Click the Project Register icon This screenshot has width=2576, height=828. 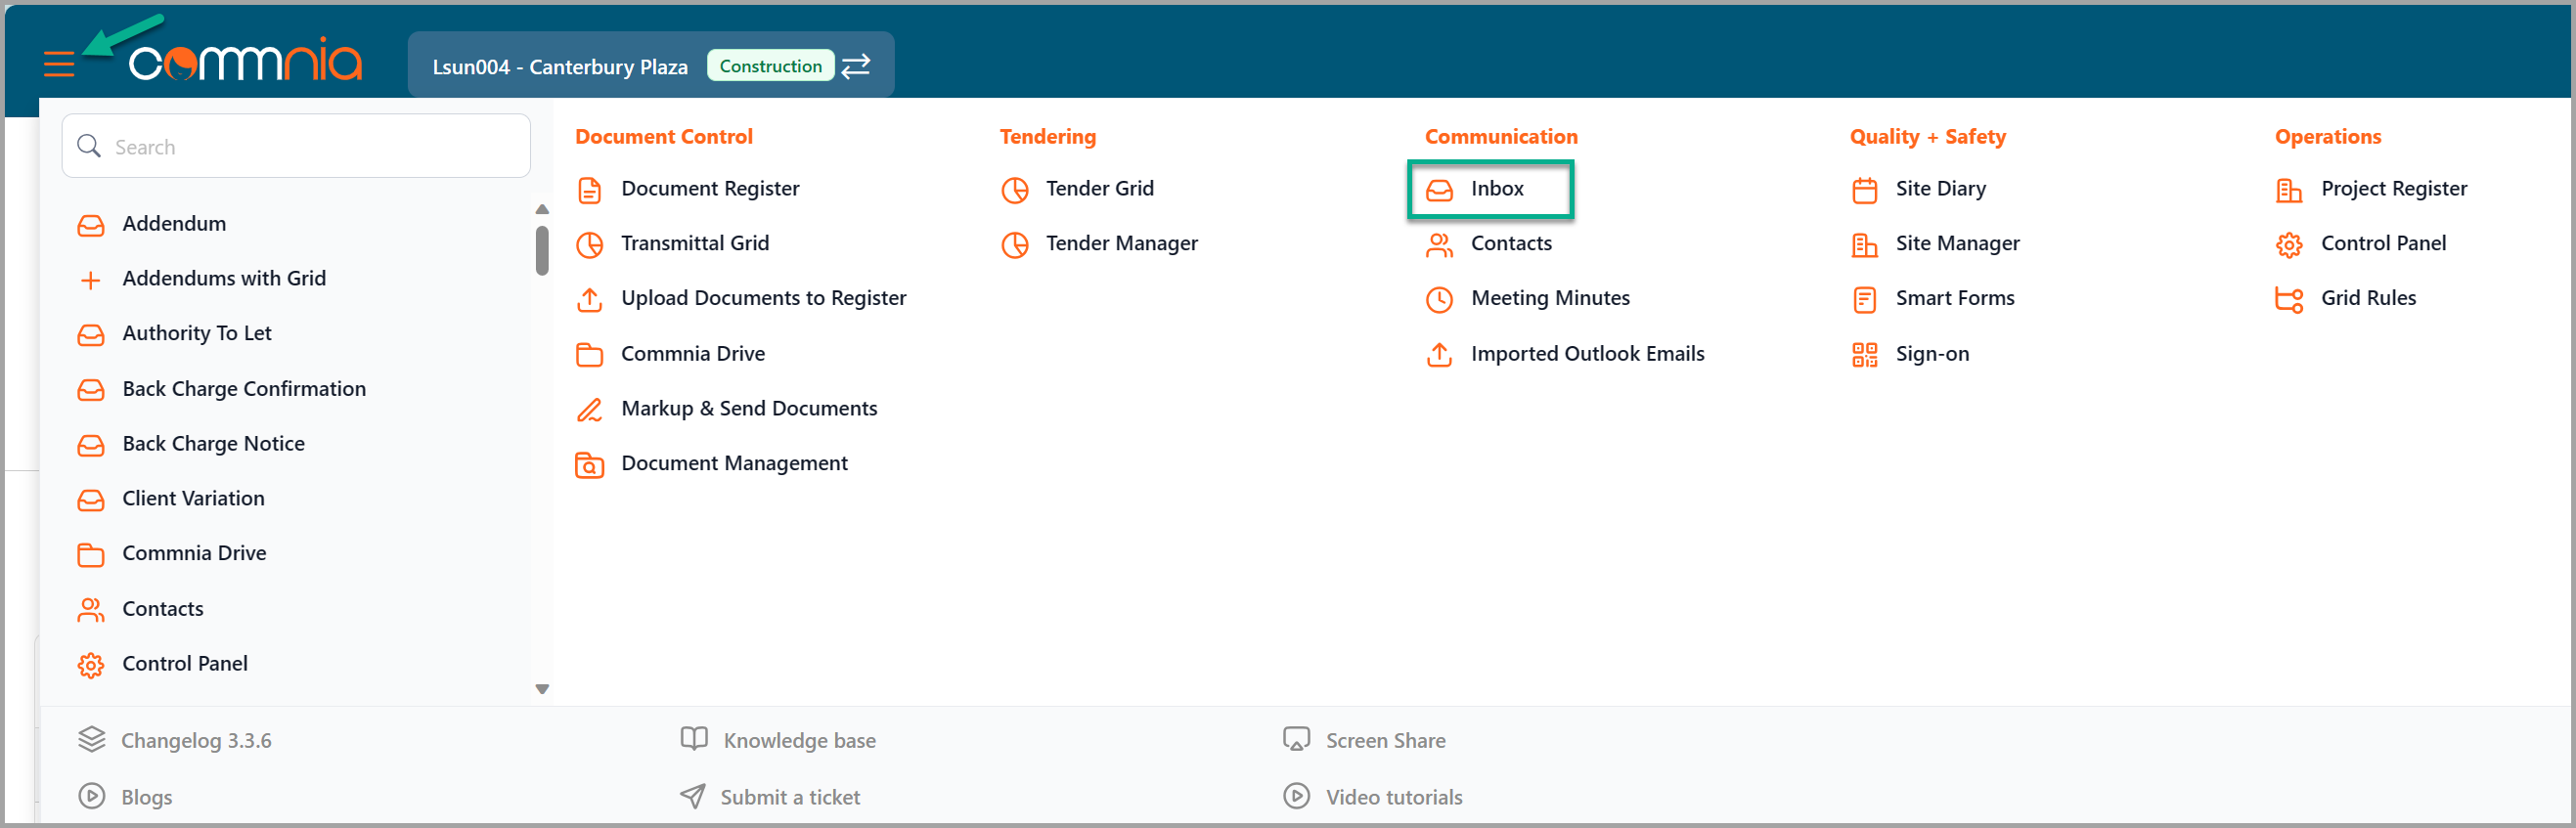(x=2289, y=190)
